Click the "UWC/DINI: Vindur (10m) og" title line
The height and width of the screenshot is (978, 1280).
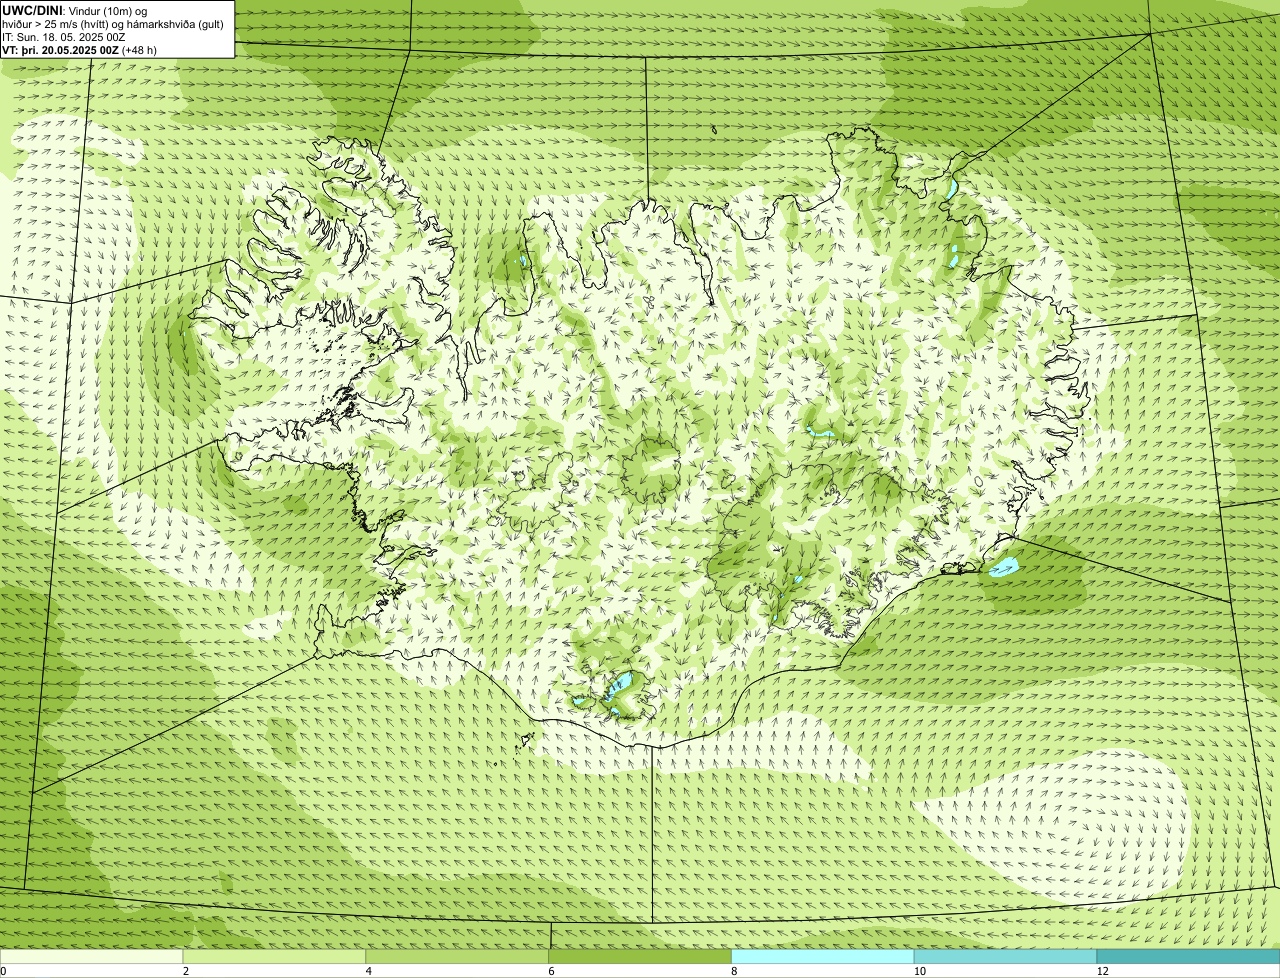[75, 10]
